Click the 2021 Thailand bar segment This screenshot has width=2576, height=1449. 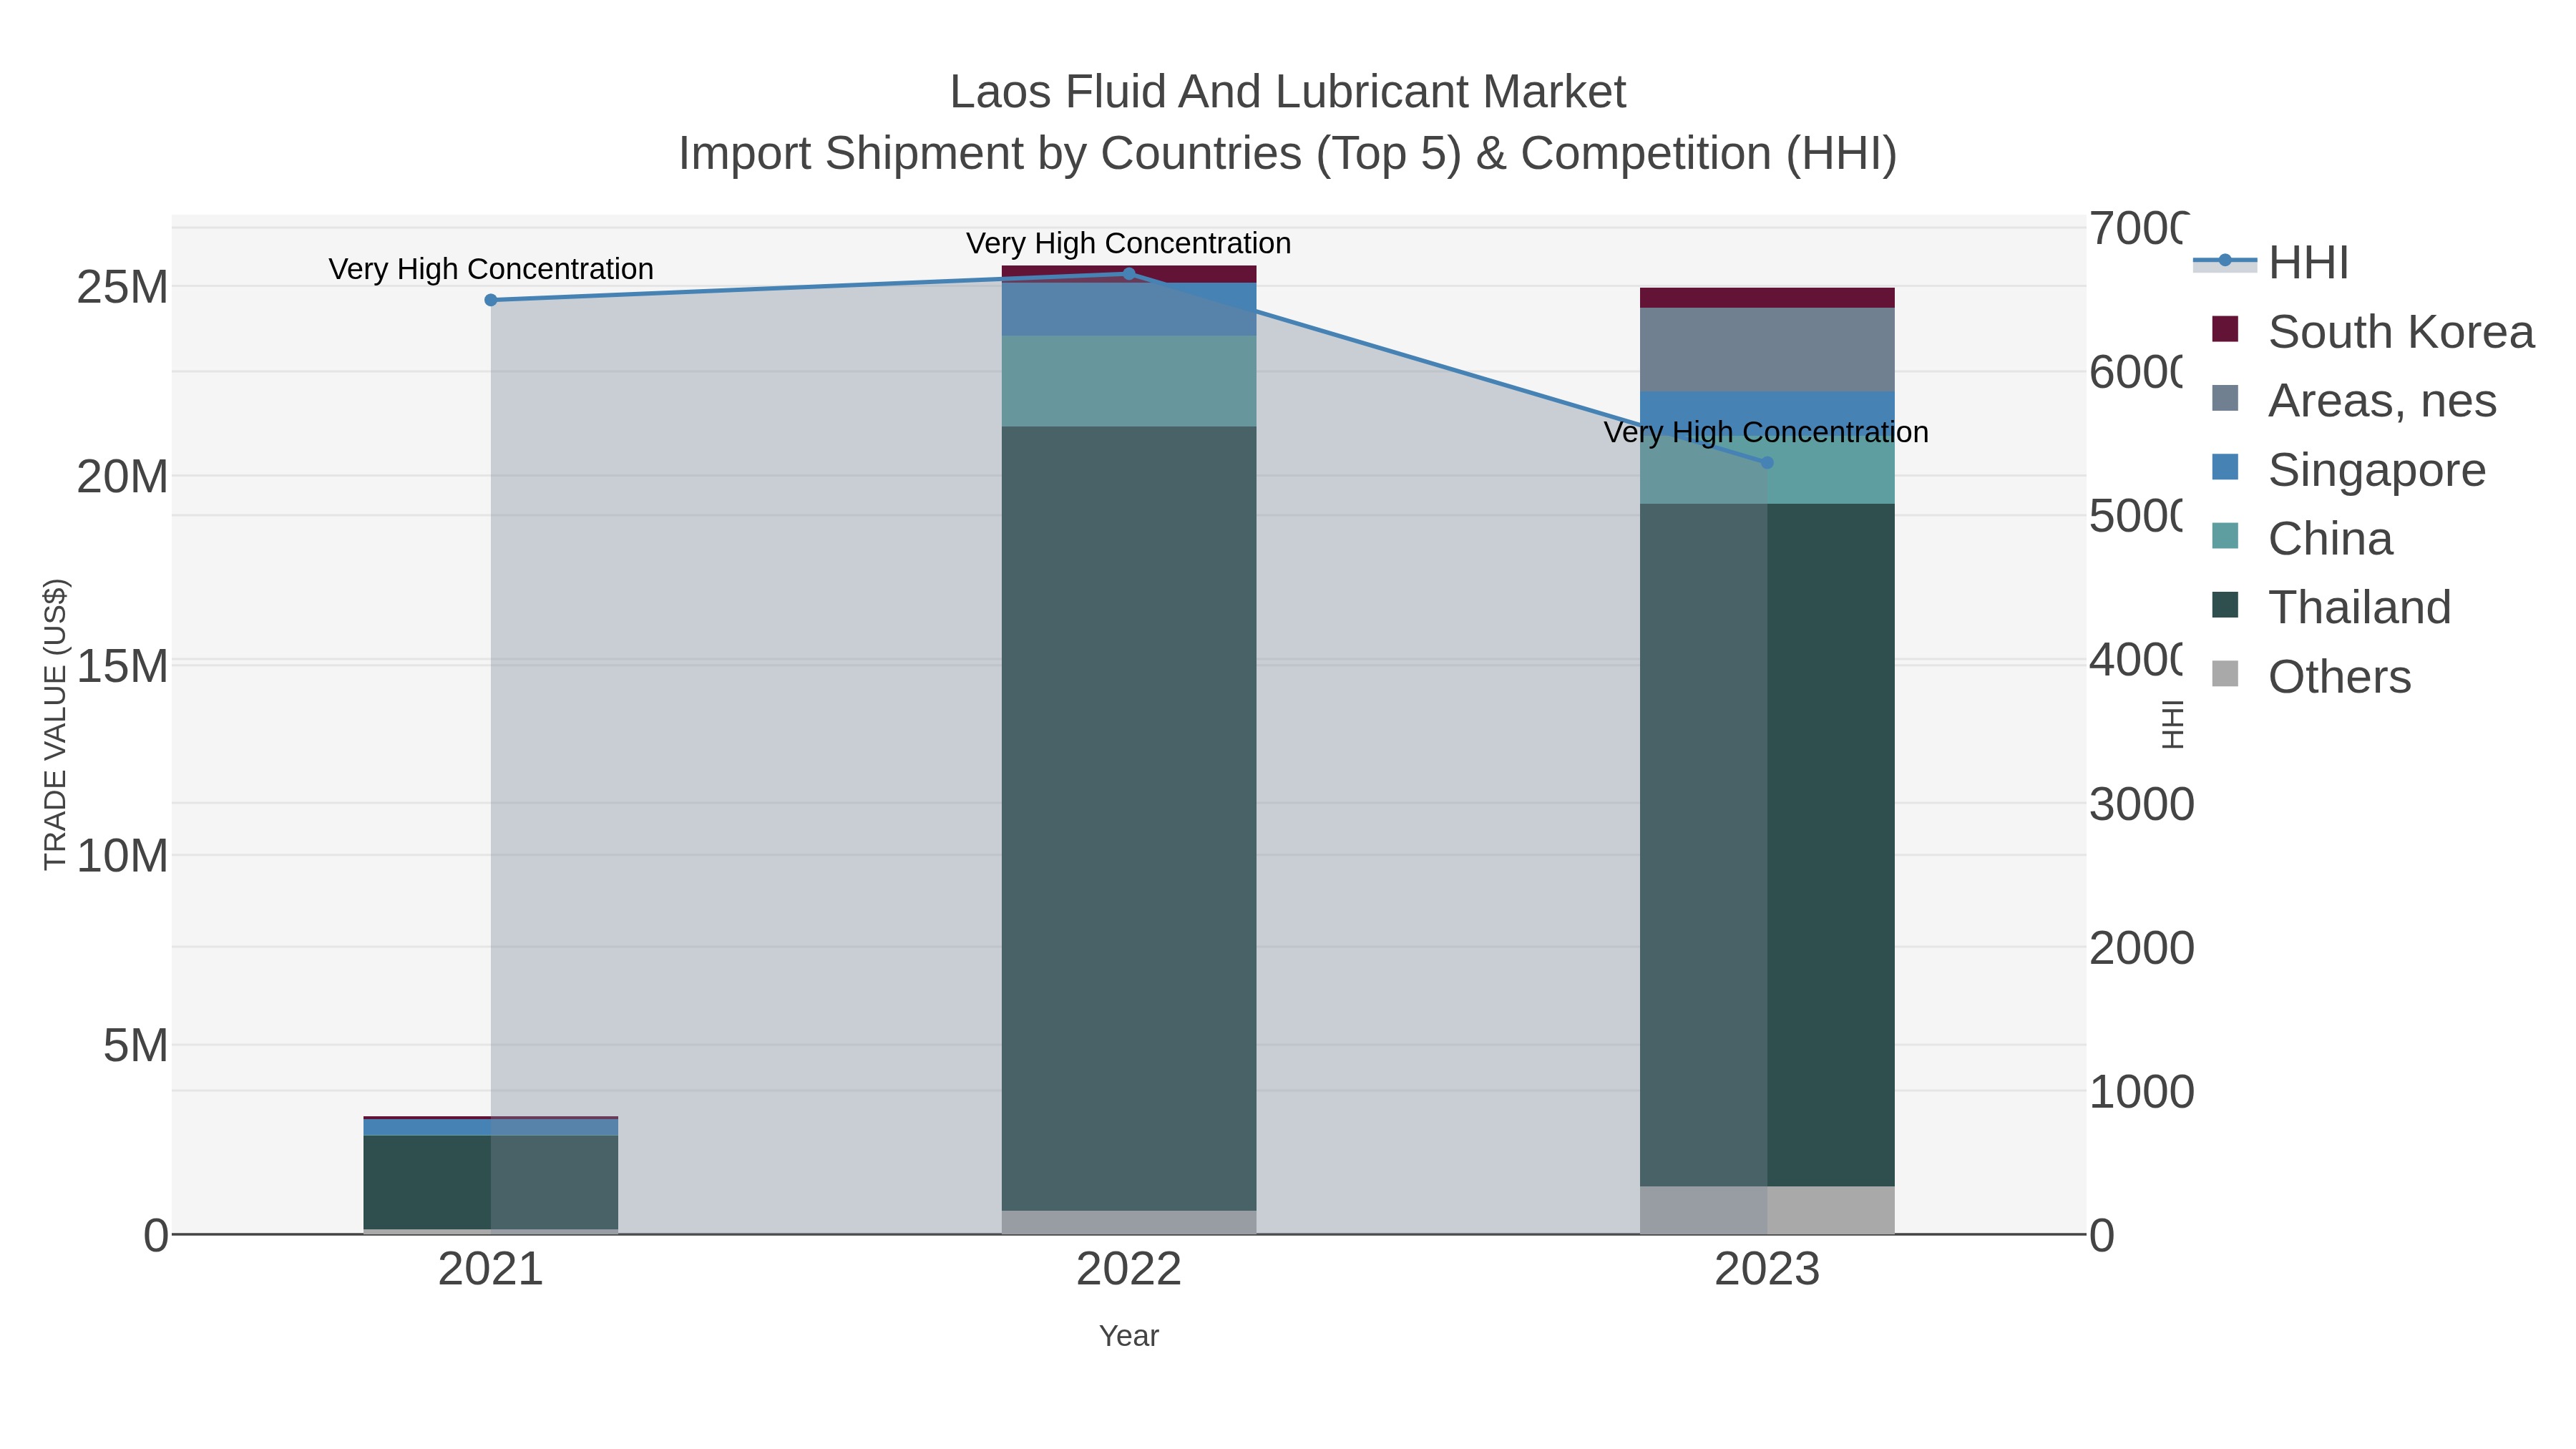(x=491, y=1182)
